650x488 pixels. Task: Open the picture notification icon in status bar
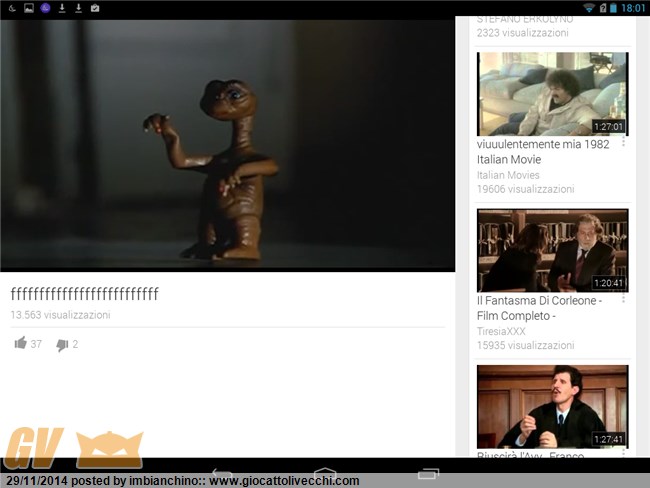click(29, 8)
